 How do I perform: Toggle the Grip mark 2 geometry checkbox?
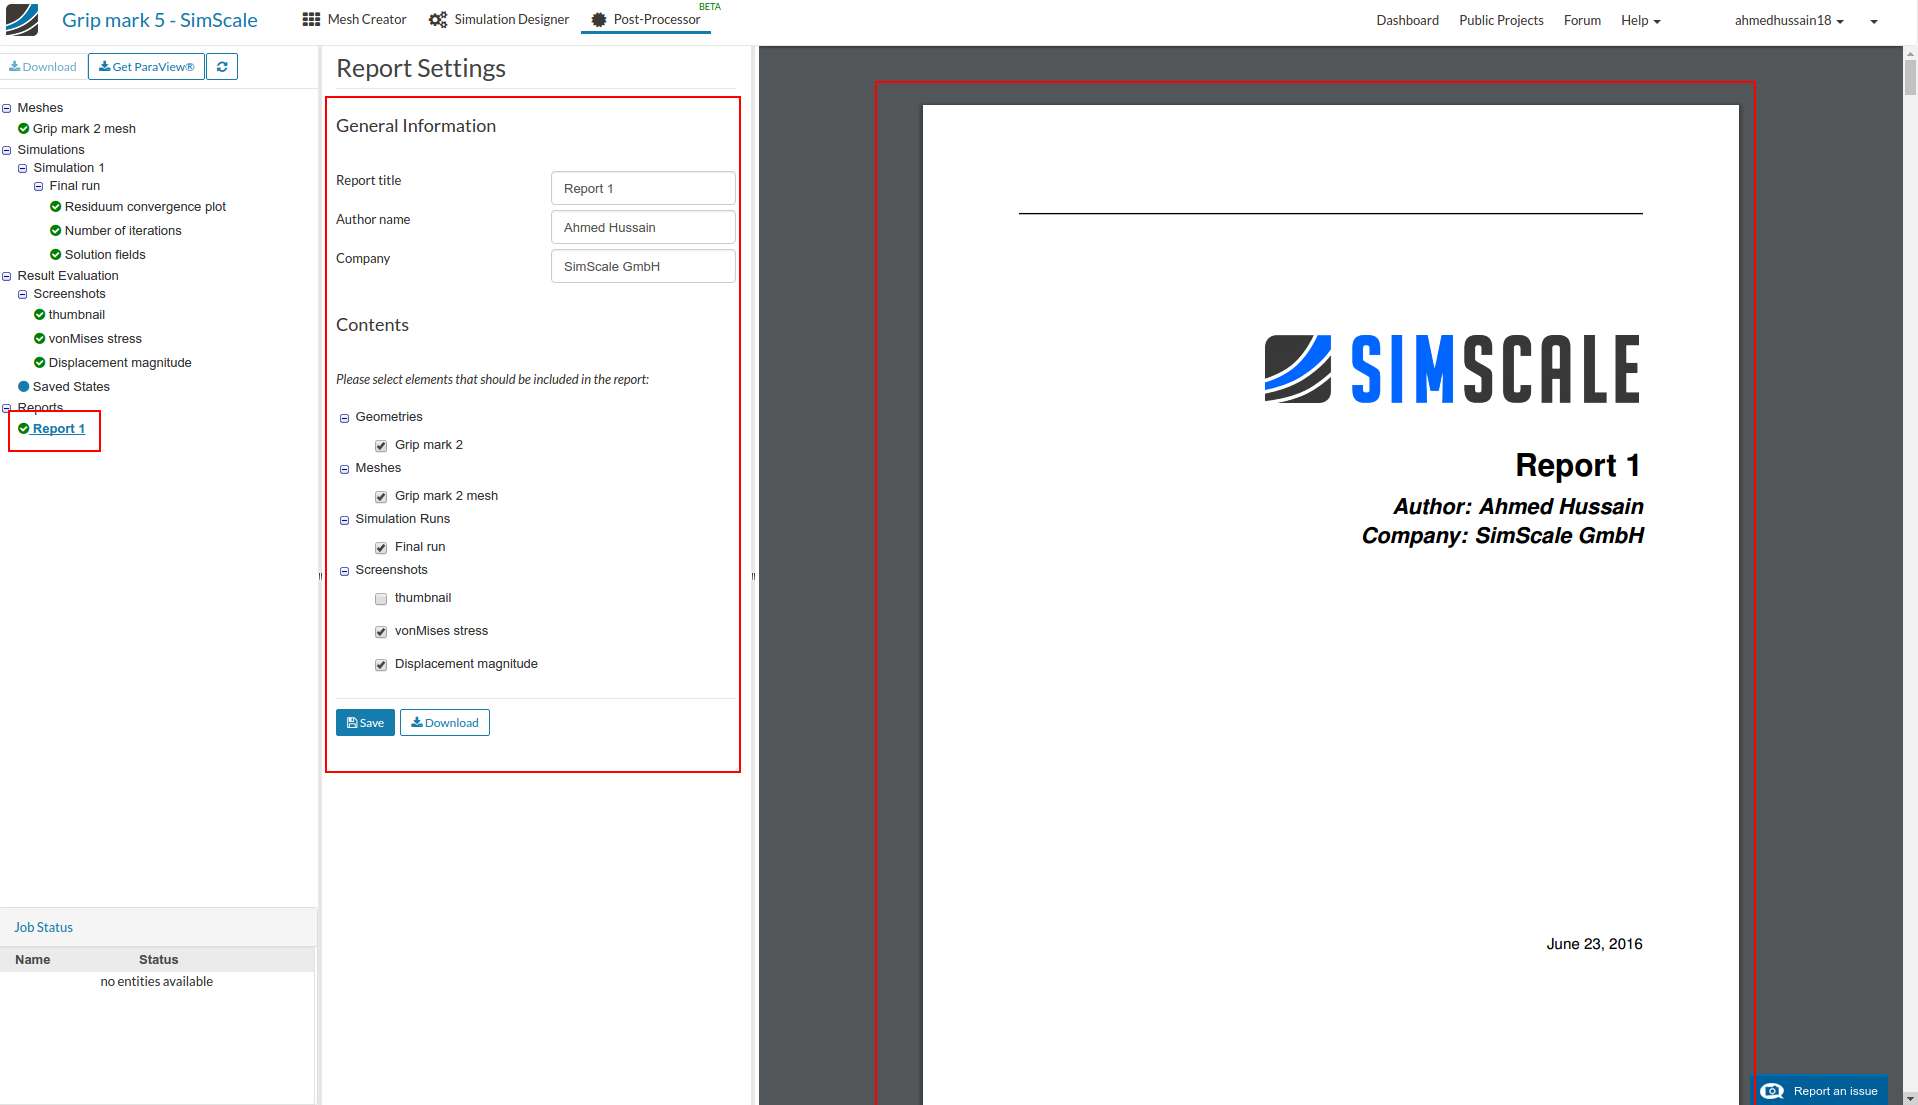381,446
